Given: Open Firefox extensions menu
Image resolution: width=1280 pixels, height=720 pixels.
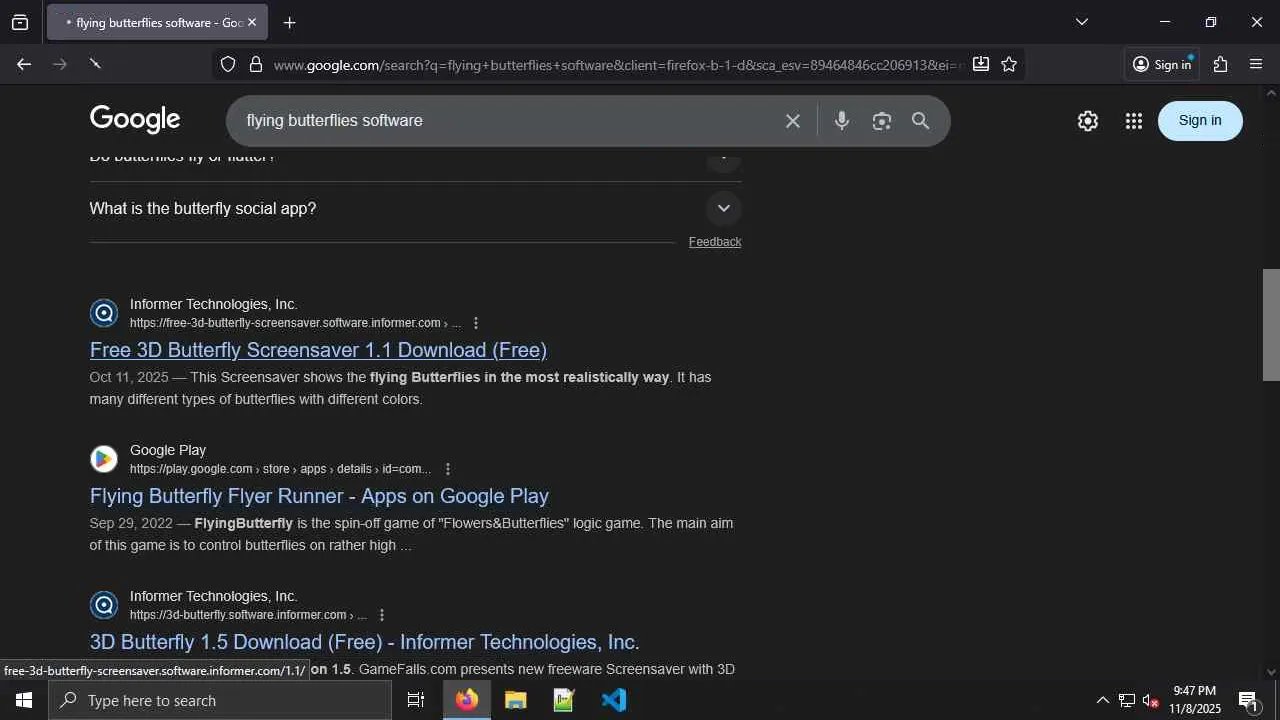Looking at the screenshot, I should click(1220, 64).
